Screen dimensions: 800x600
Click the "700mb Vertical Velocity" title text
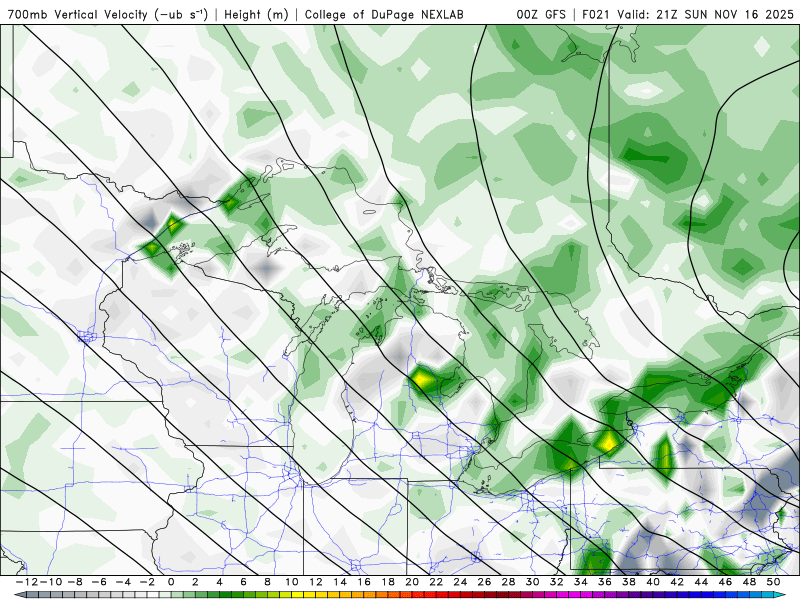[x=78, y=14]
